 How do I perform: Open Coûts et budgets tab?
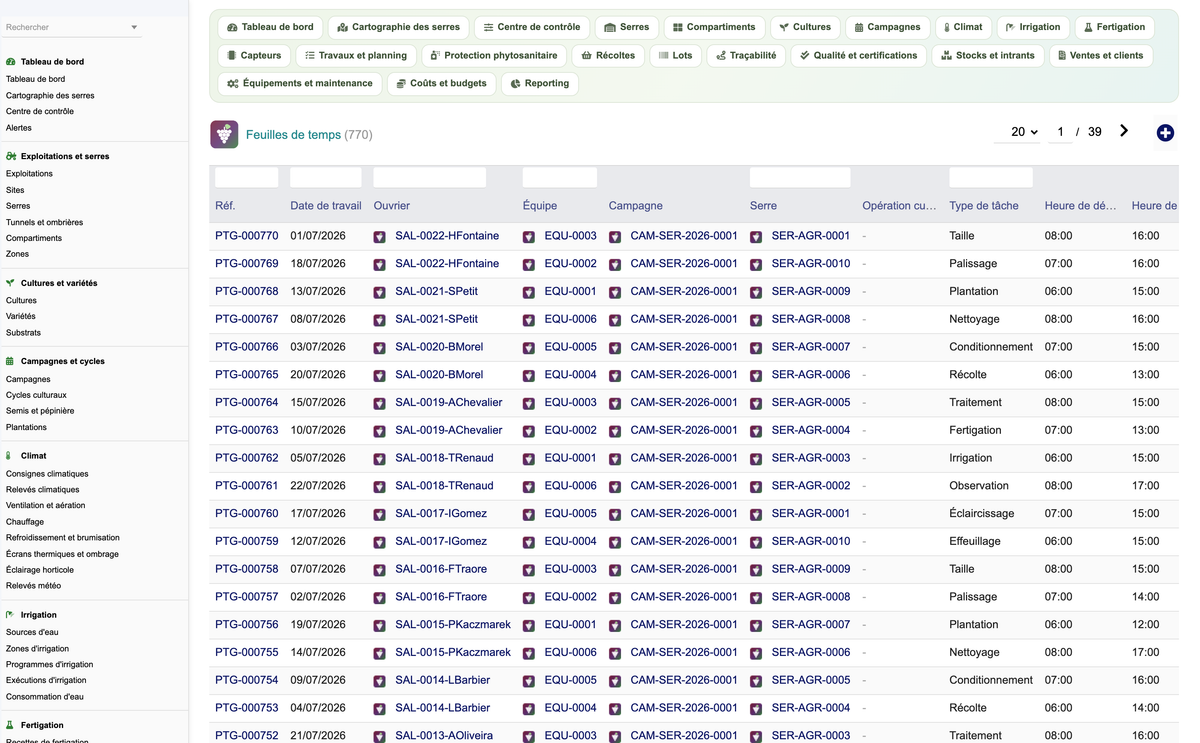pyautogui.click(x=441, y=83)
